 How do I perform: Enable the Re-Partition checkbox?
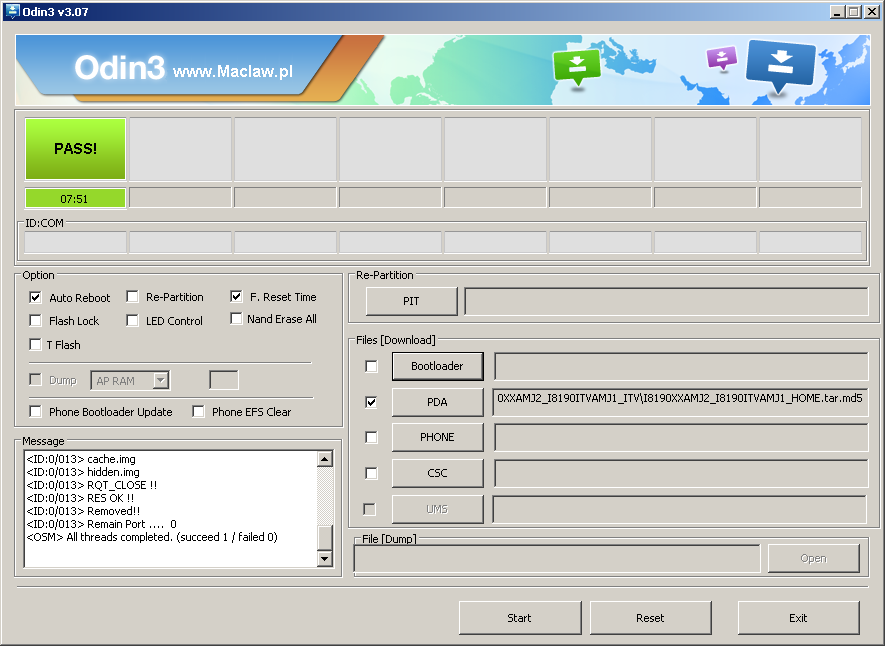click(133, 297)
